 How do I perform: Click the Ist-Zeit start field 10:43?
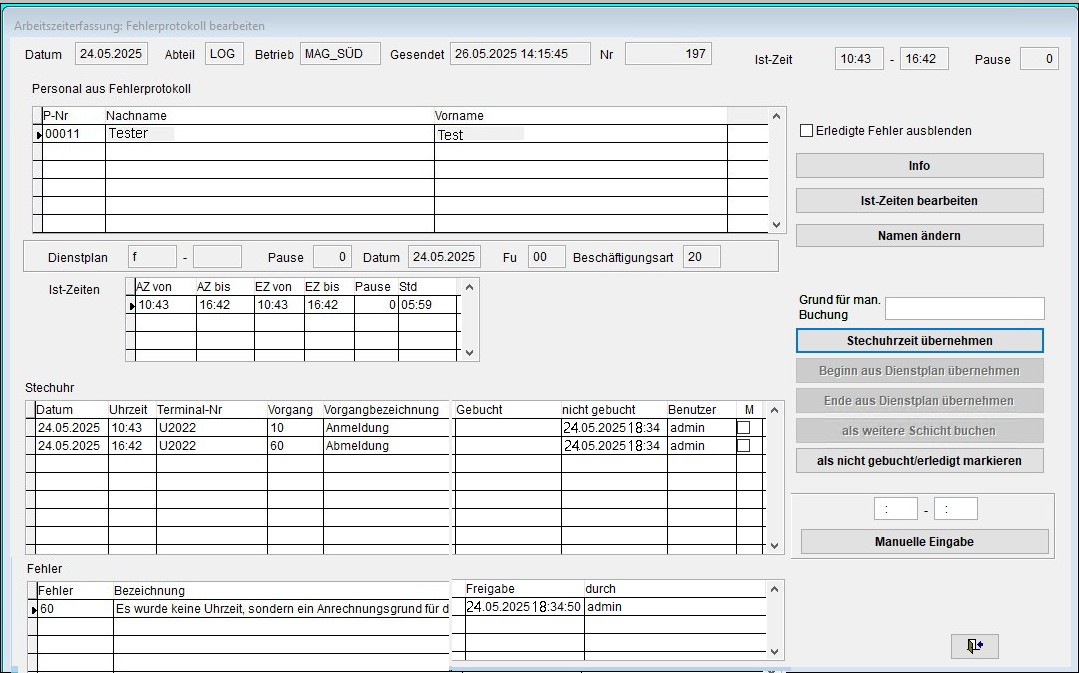tap(859, 59)
